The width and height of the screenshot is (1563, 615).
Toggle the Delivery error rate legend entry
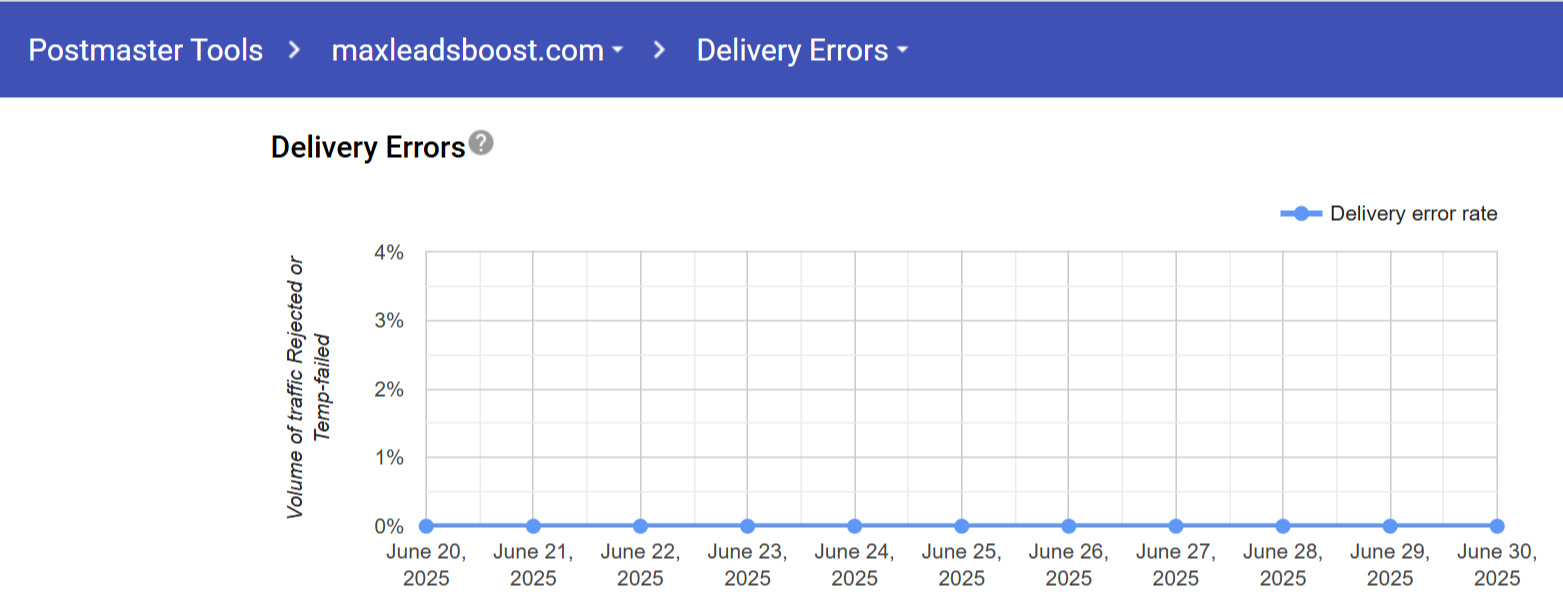pyautogui.click(x=1412, y=213)
